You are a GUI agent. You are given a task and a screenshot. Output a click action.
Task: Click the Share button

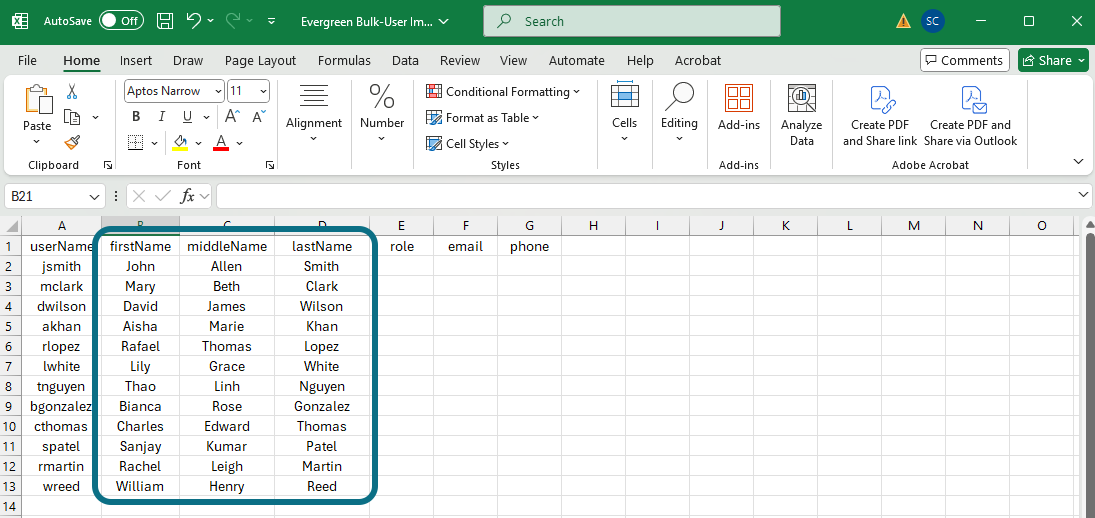pos(1053,60)
